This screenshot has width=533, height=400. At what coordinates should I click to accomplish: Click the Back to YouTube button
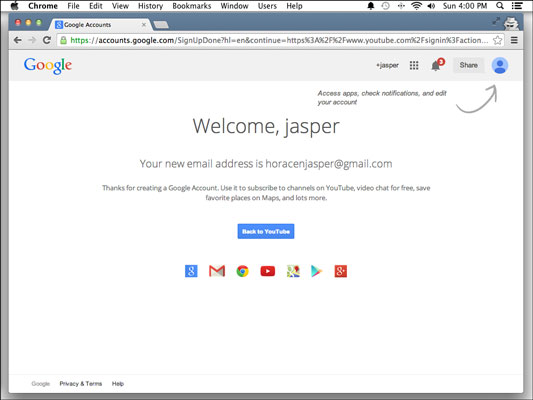(x=266, y=231)
